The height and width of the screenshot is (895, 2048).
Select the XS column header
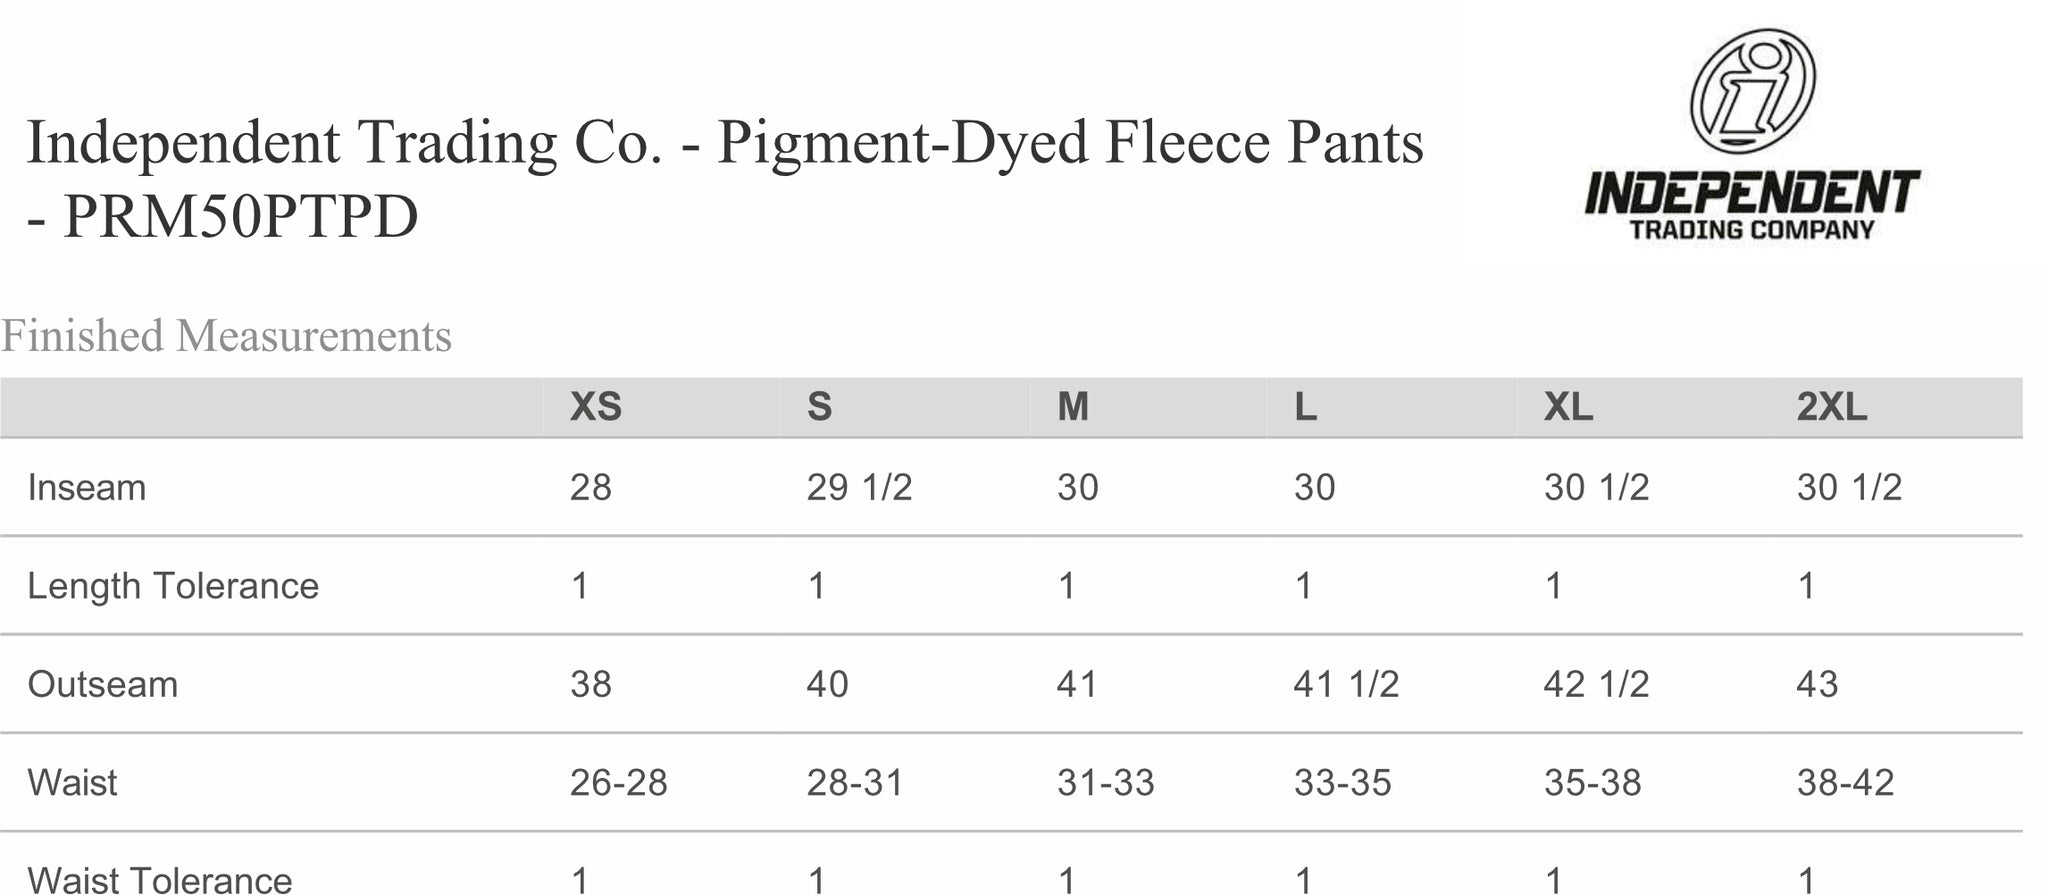point(596,407)
